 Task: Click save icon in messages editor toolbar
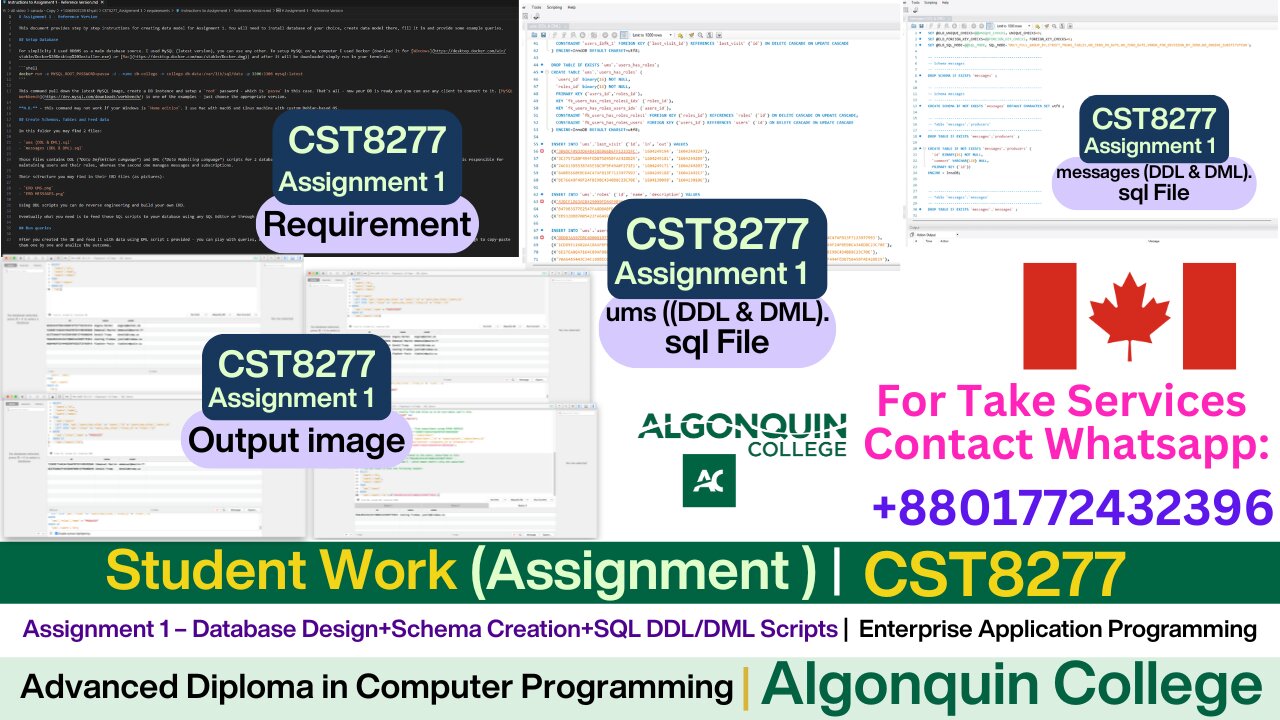[x=921, y=26]
